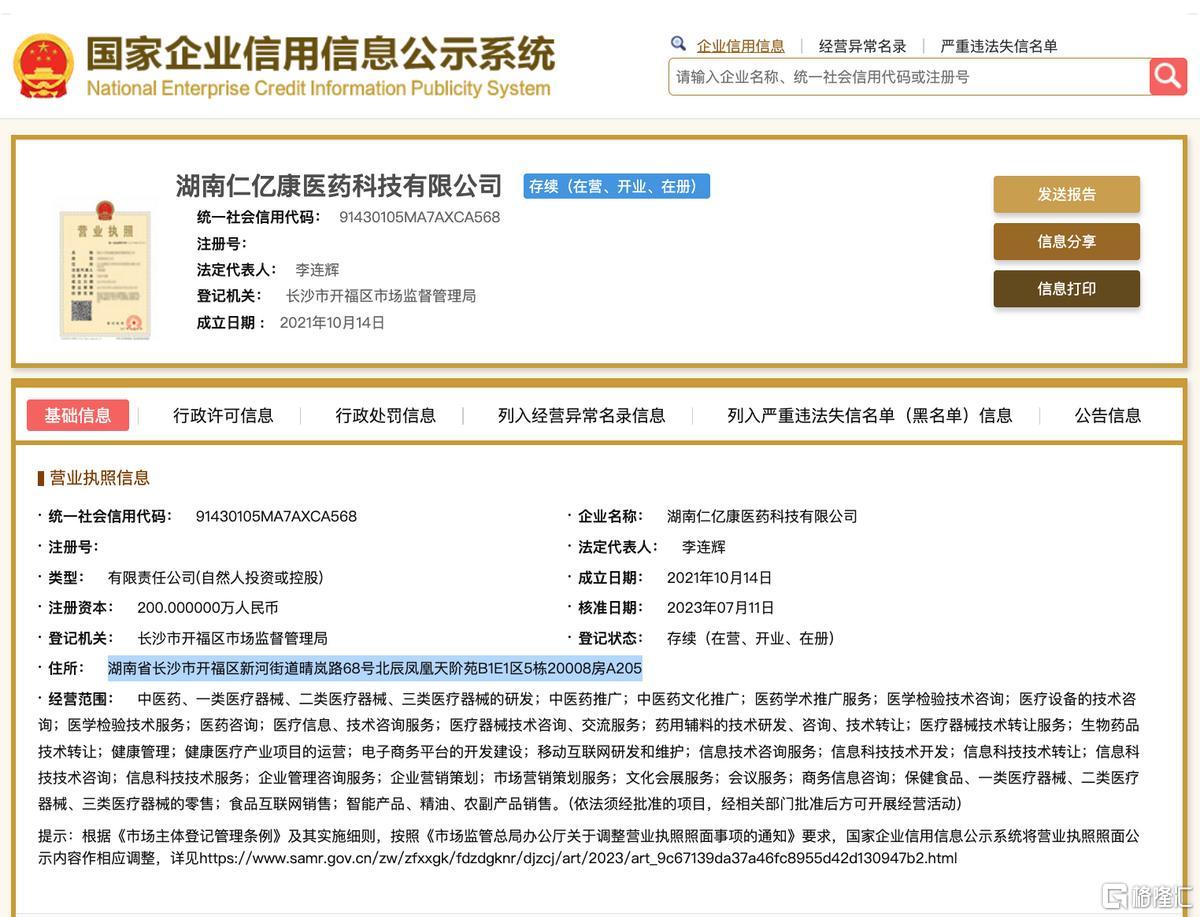Viewport: 1200px width, 917px height.
Task: Focus the enterprise name search field
Action: pyautogui.click(x=909, y=76)
